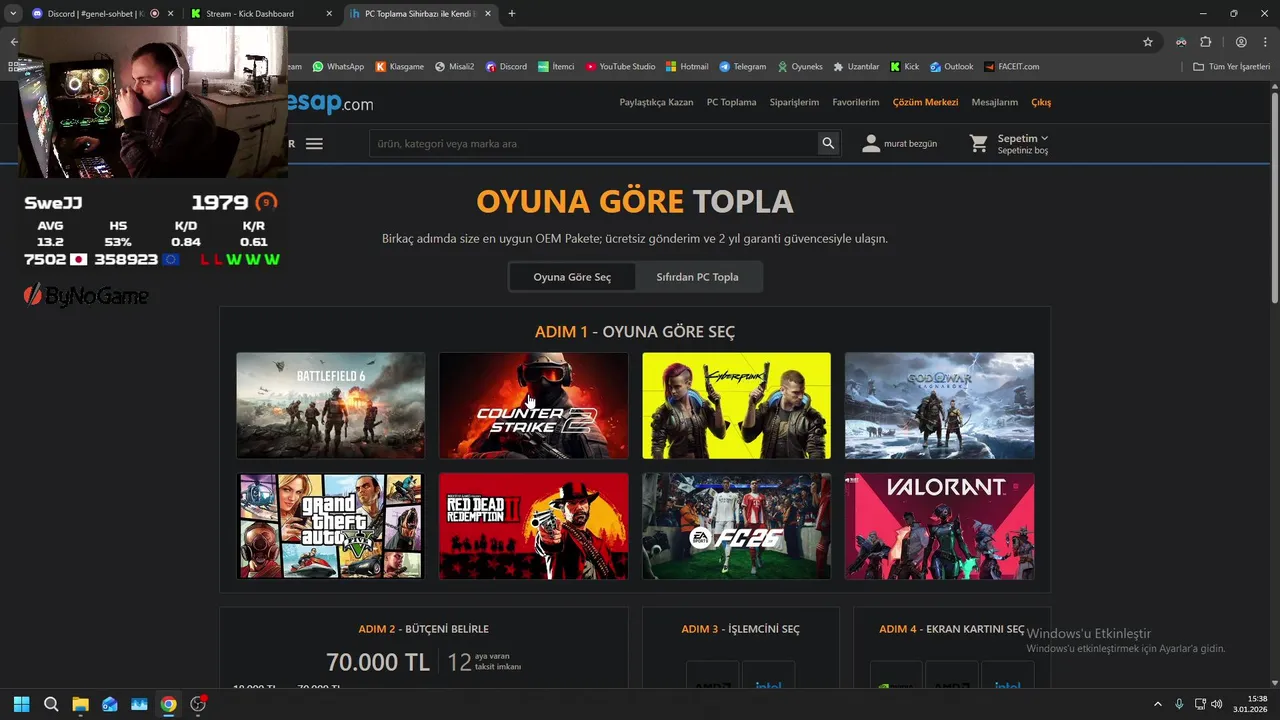1280x720 pixels.
Task: Open Paylaştıkça Kazan nav link
Action: tap(656, 102)
